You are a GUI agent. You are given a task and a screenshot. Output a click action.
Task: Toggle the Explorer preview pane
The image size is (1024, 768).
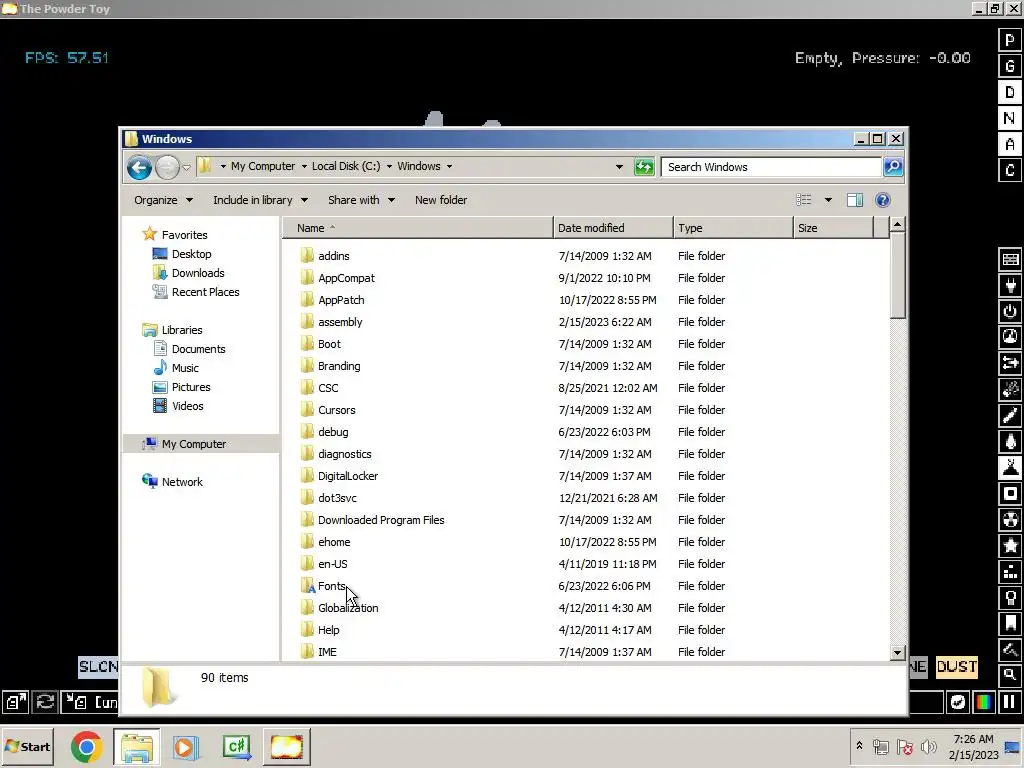(855, 200)
